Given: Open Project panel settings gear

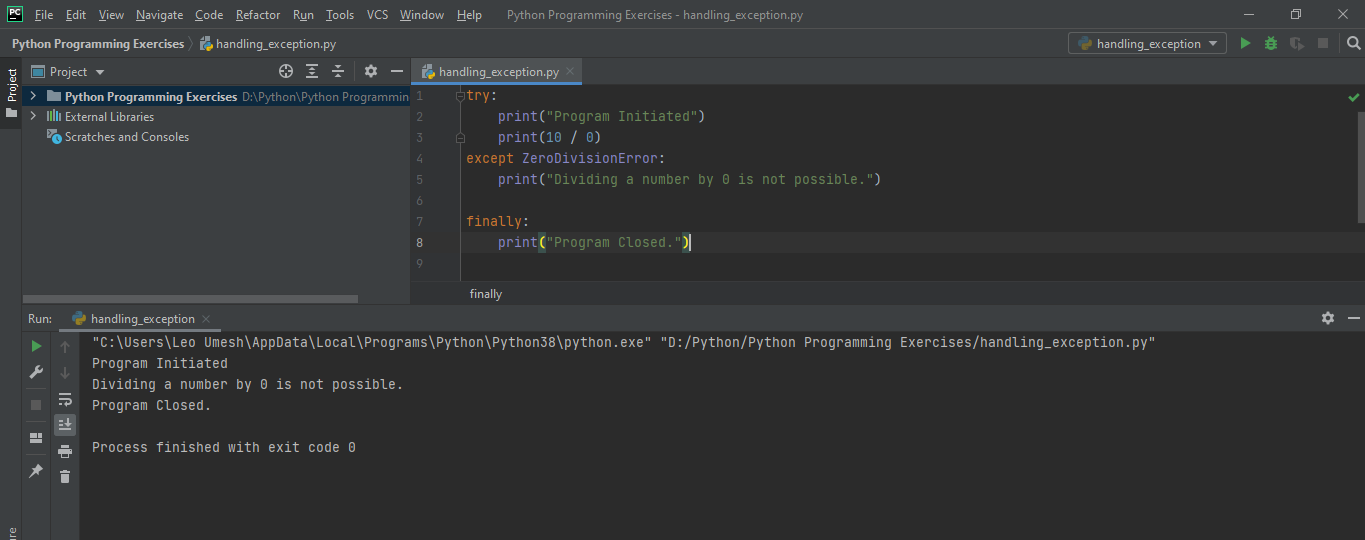Looking at the screenshot, I should (371, 71).
